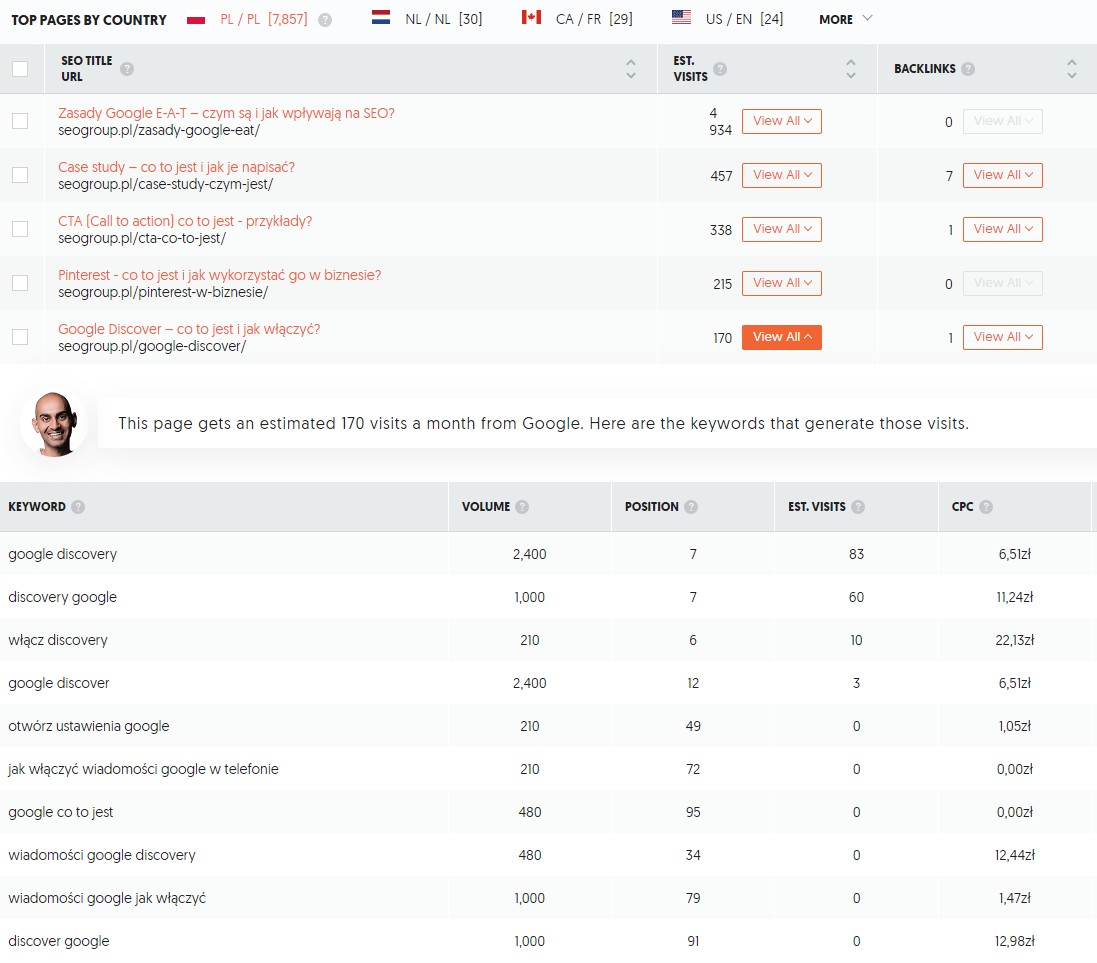Switch to the NL / NL country tab
The image size is (1097, 963).
(444, 19)
